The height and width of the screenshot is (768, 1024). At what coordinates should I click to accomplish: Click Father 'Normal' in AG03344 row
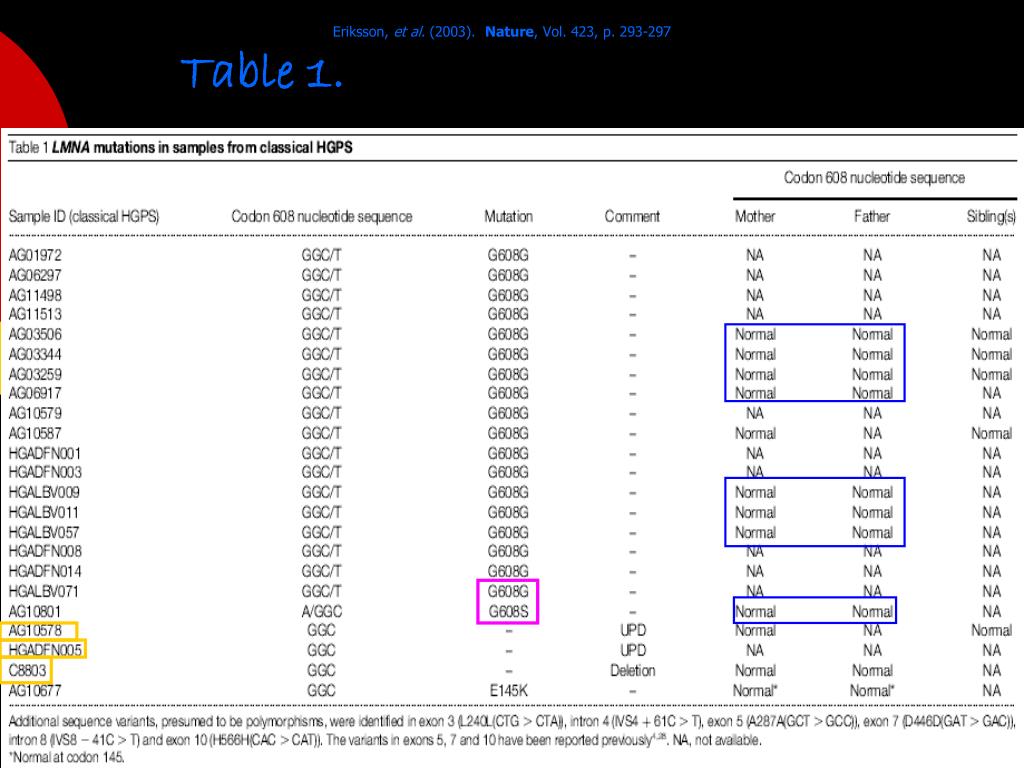pos(872,355)
